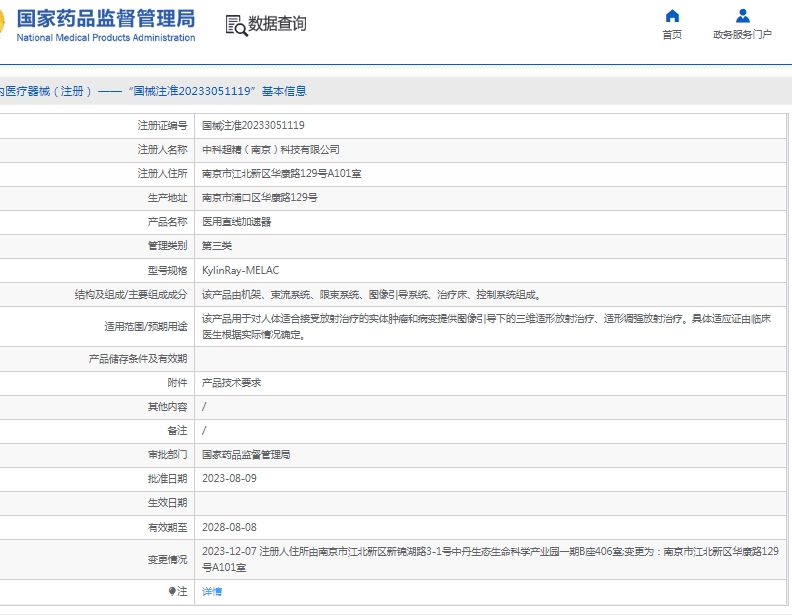
Task: Select approval date 2023-08-09
Action: tap(229, 478)
